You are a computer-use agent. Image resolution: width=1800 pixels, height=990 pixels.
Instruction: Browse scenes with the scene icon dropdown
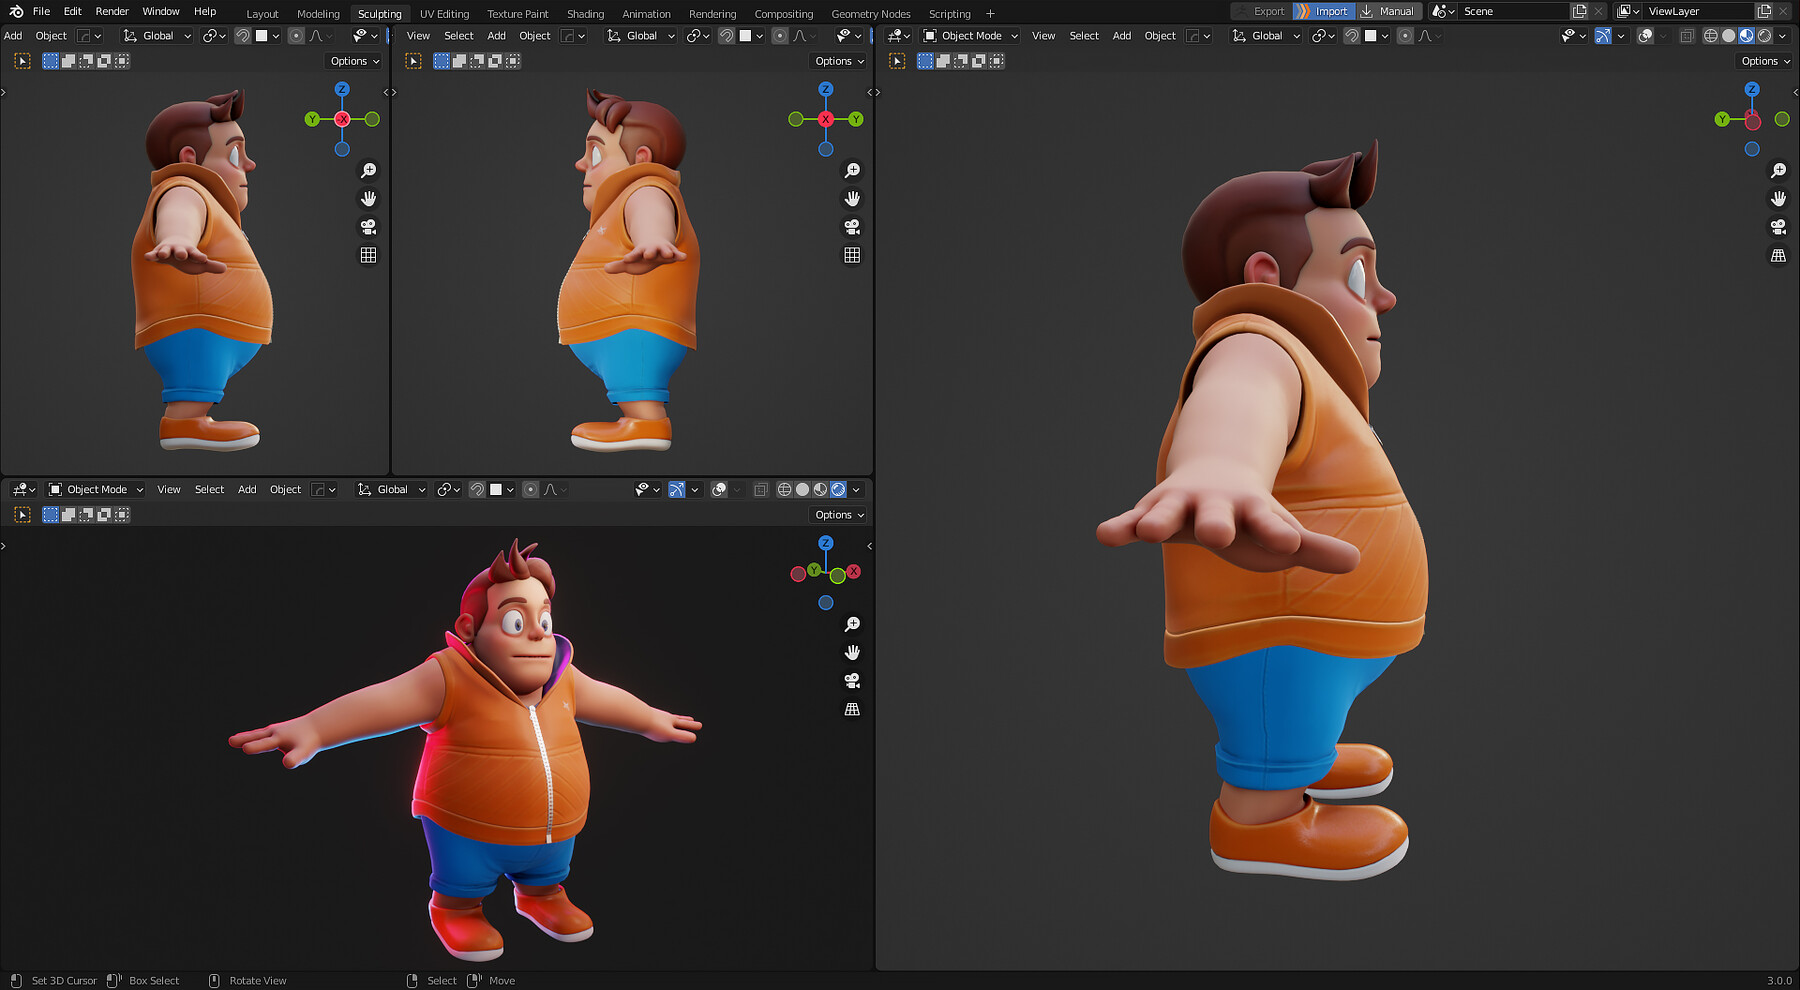pos(1443,11)
